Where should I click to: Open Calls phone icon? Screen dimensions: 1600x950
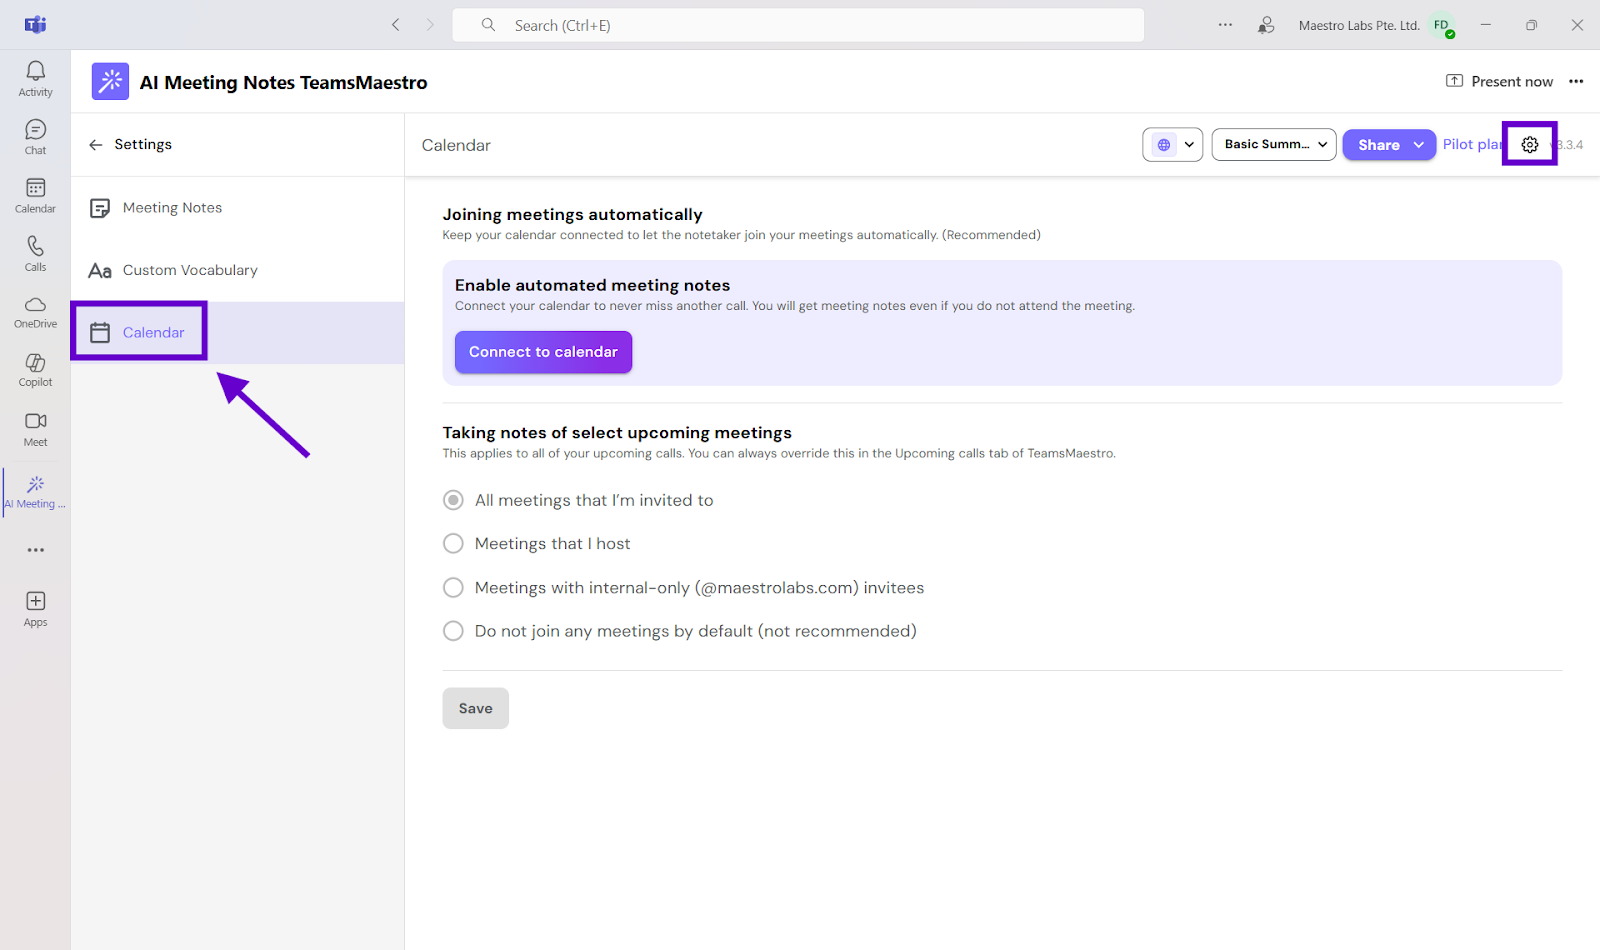coord(35,253)
